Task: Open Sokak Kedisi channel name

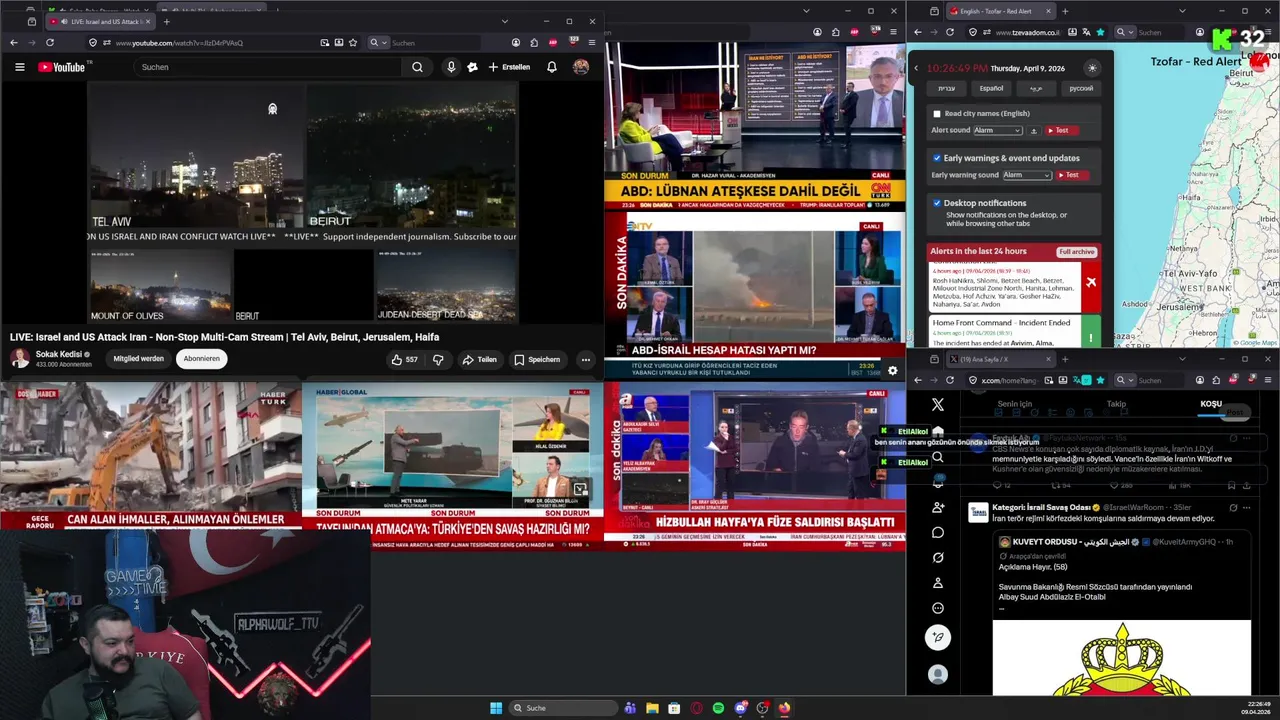Action: (x=60, y=354)
